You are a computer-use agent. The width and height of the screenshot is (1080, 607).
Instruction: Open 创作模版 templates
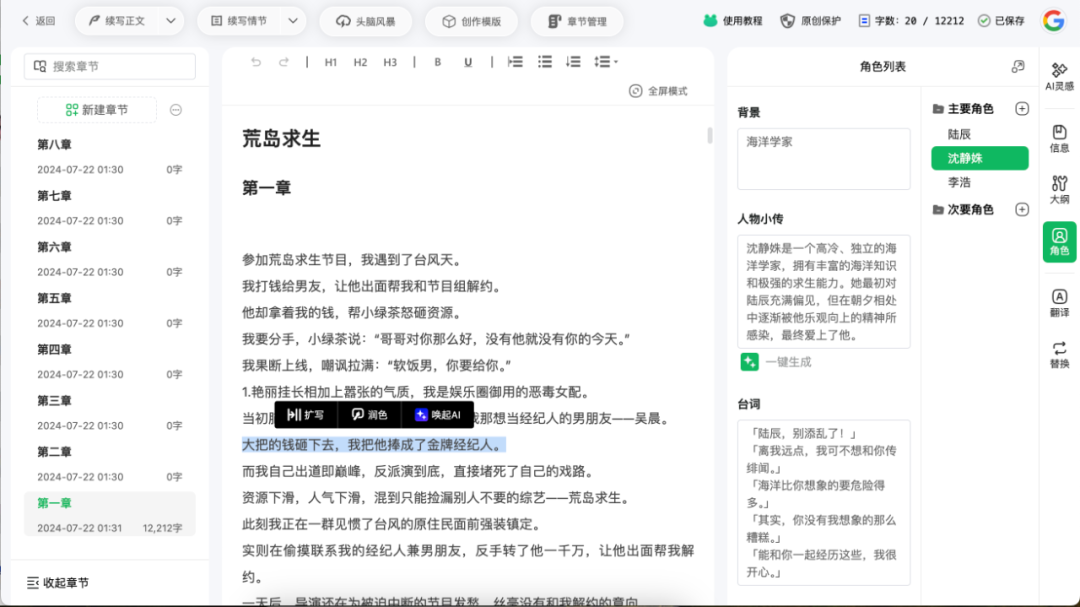(x=472, y=21)
